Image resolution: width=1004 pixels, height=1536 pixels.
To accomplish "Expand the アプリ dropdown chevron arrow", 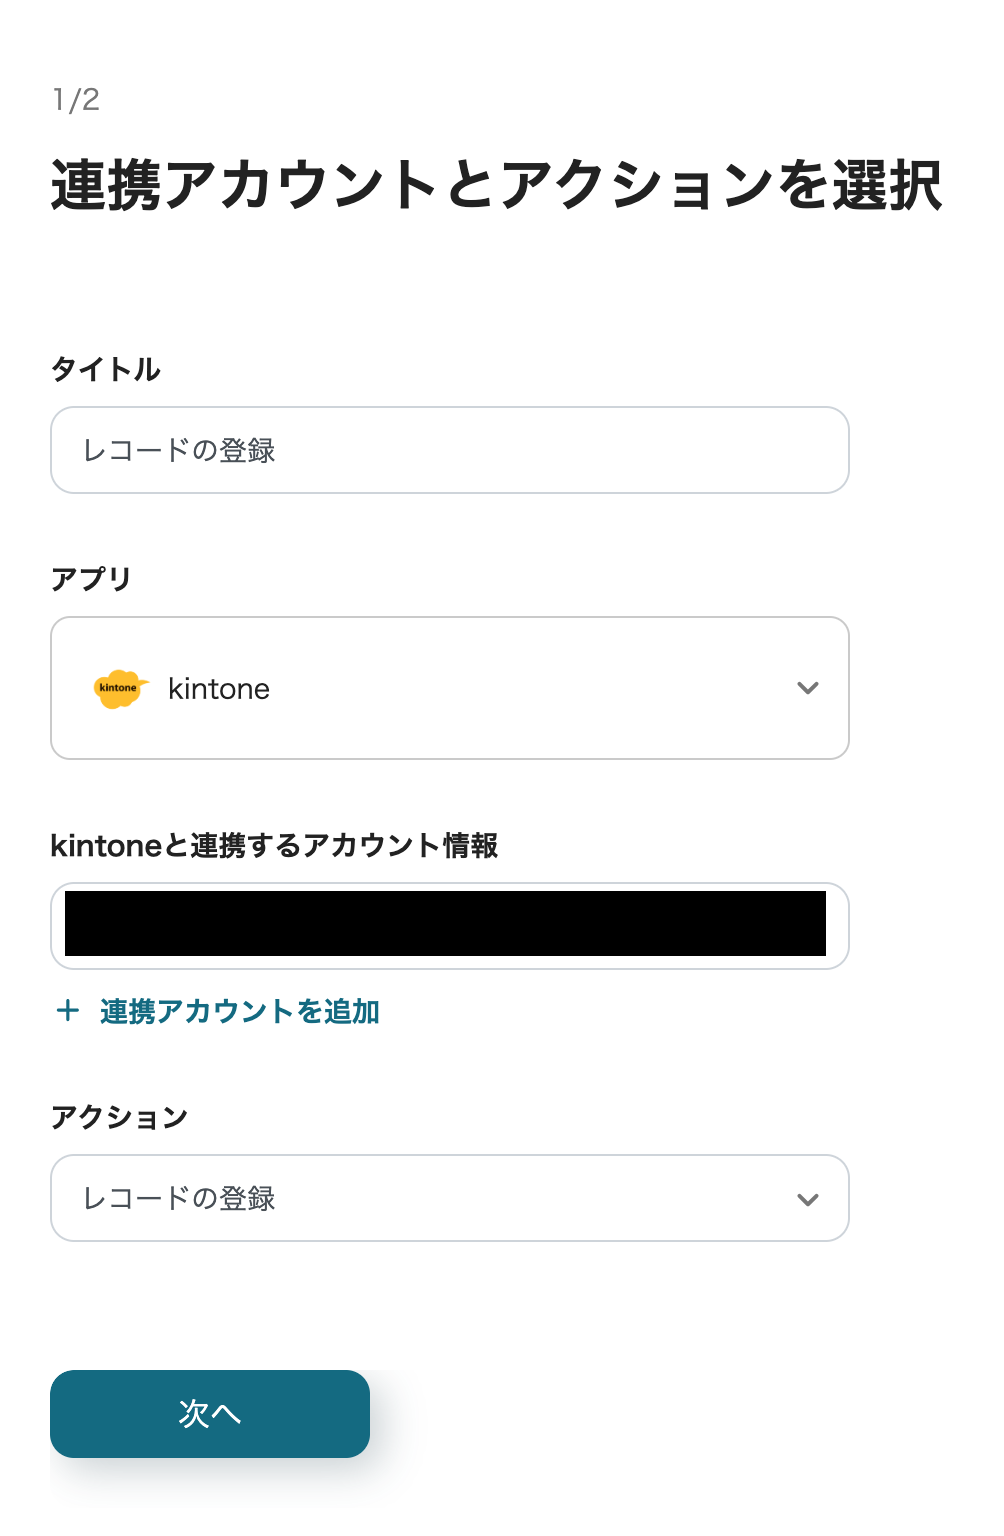I will (x=807, y=688).
